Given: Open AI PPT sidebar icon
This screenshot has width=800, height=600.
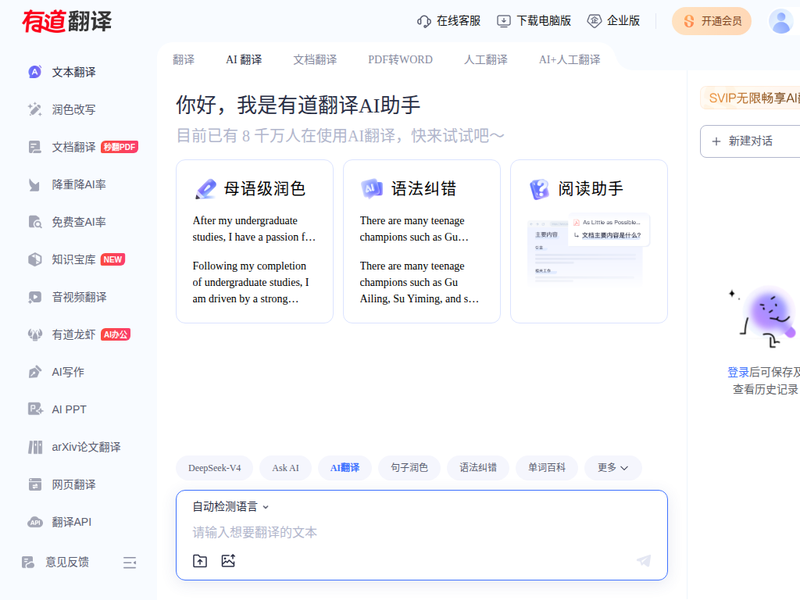Looking at the screenshot, I should [x=35, y=409].
